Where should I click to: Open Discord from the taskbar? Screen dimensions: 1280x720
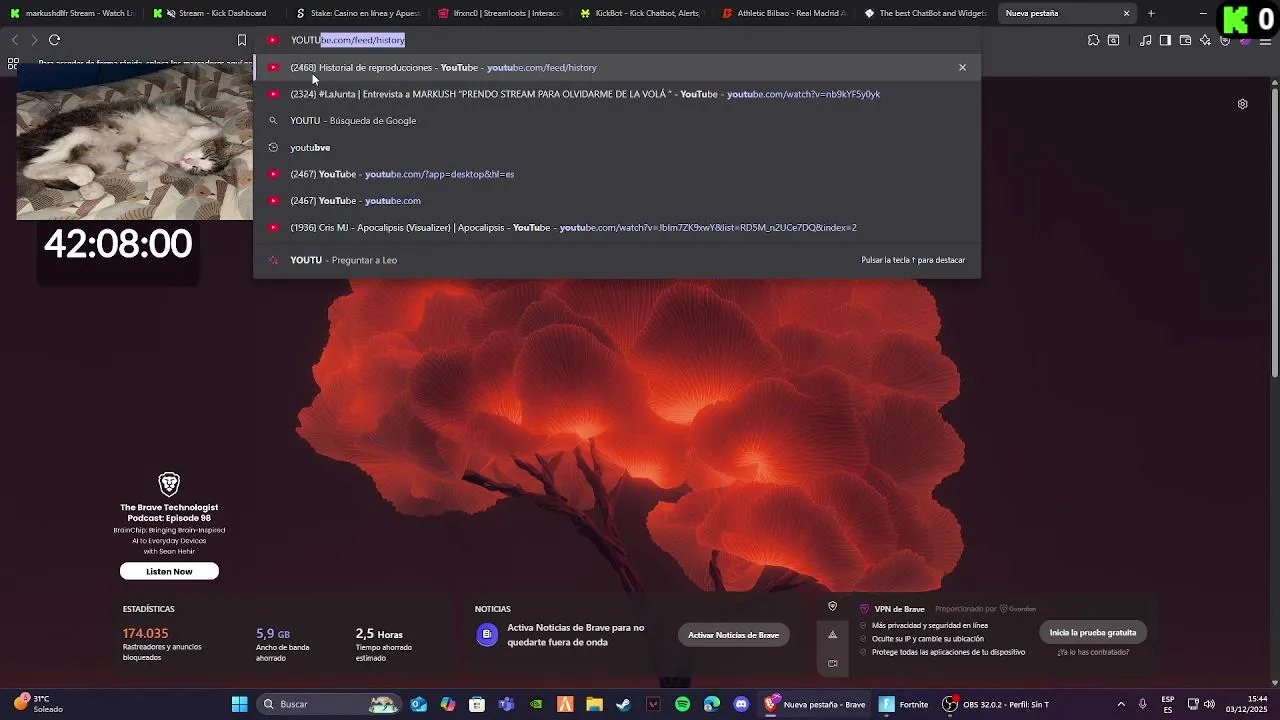pyautogui.click(x=741, y=704)
